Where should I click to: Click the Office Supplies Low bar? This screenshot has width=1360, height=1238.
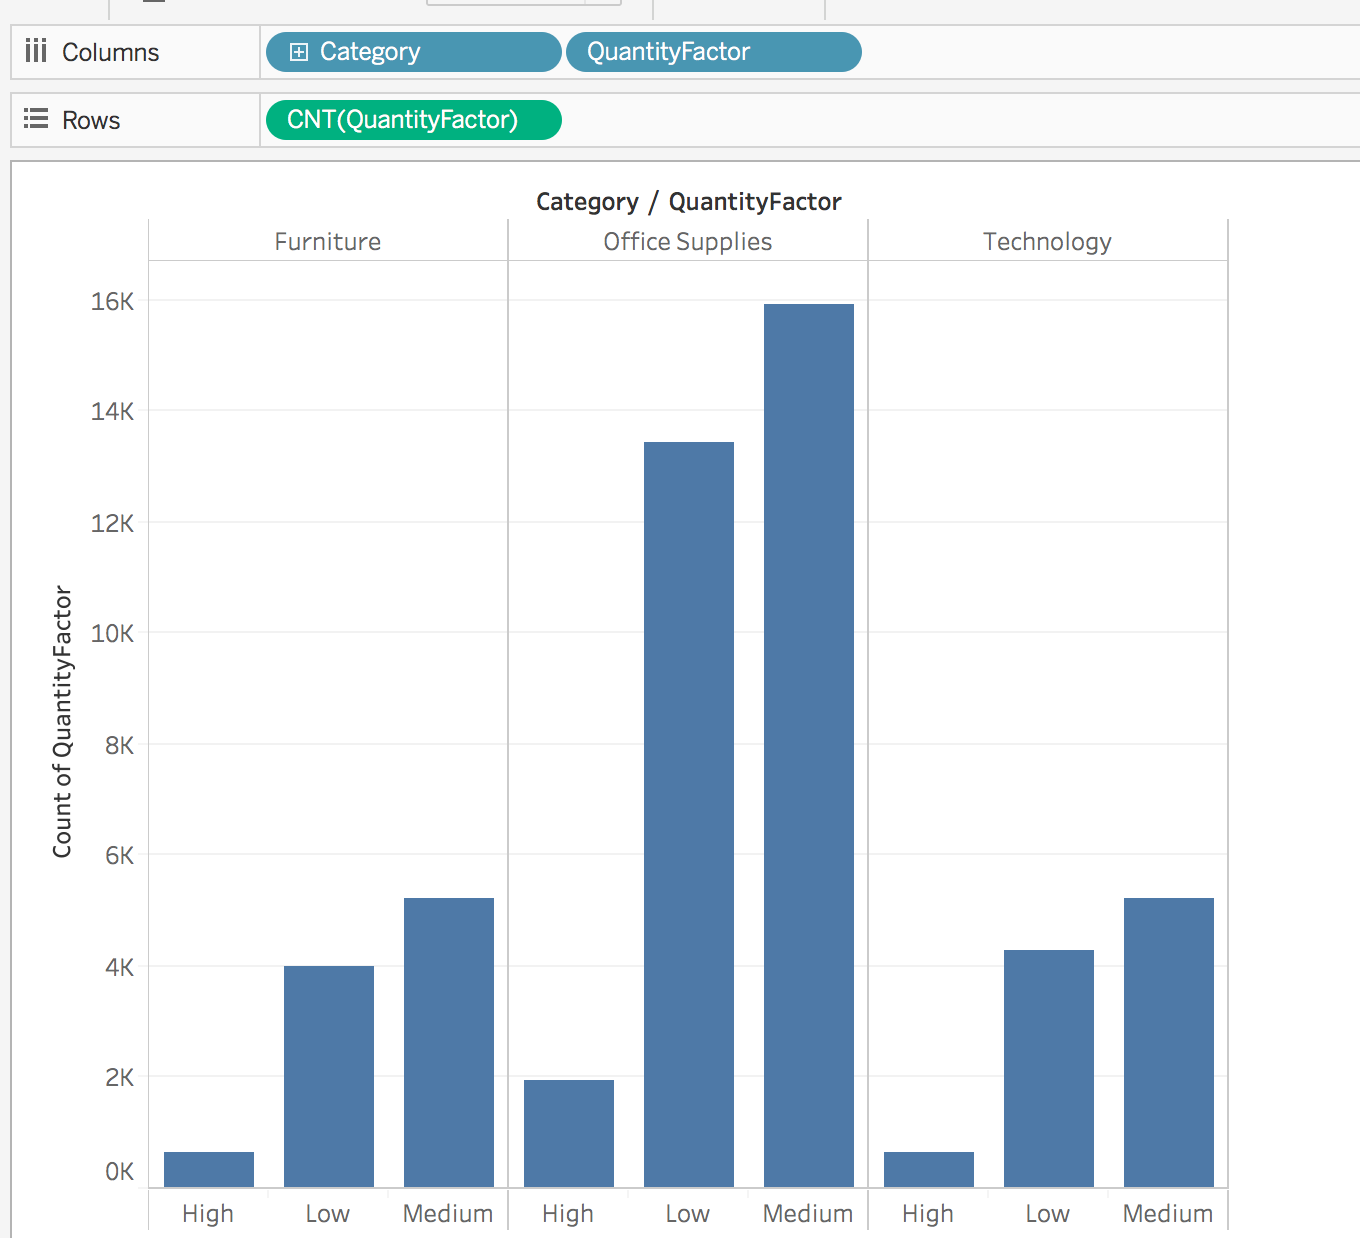(688, 814)
